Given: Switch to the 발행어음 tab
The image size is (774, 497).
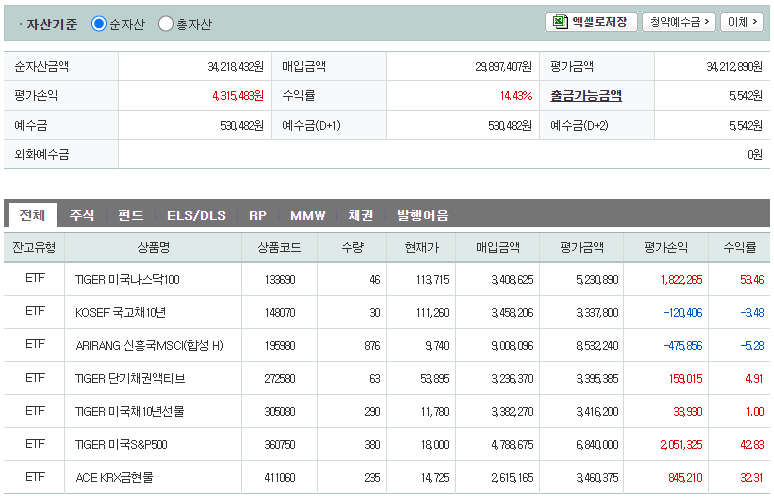Looking at the screenshot, I should (x=423, y=215).
